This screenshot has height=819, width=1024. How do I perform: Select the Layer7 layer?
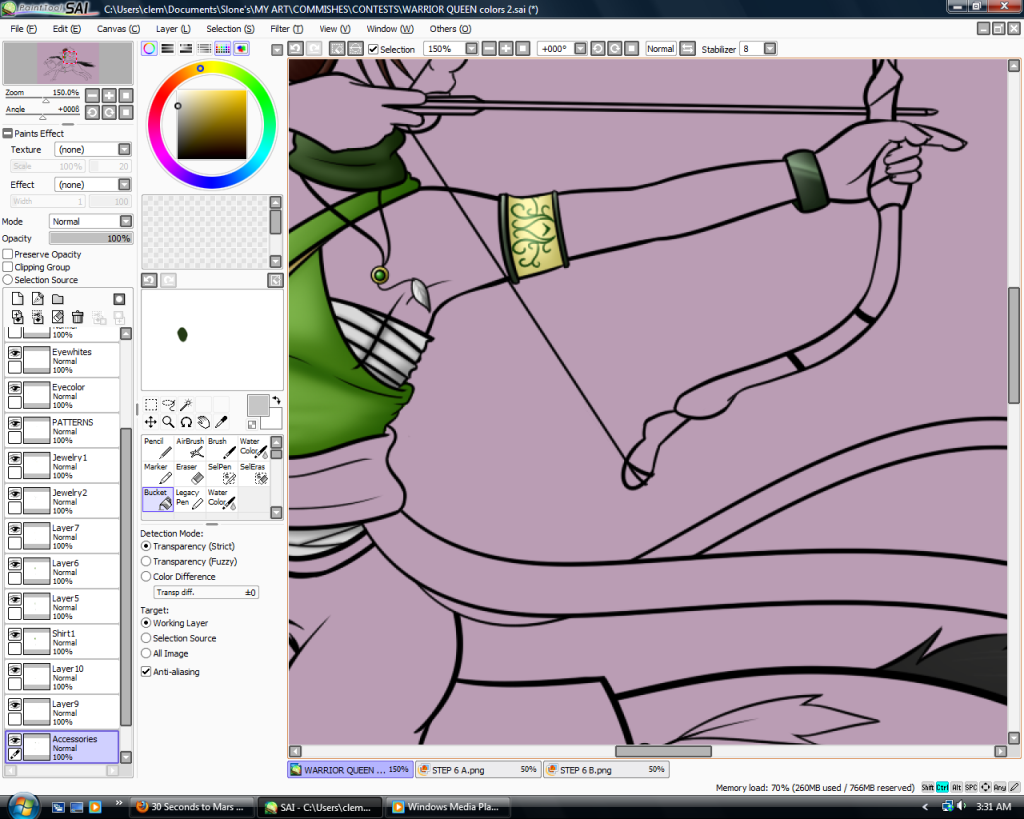[63, 536]
